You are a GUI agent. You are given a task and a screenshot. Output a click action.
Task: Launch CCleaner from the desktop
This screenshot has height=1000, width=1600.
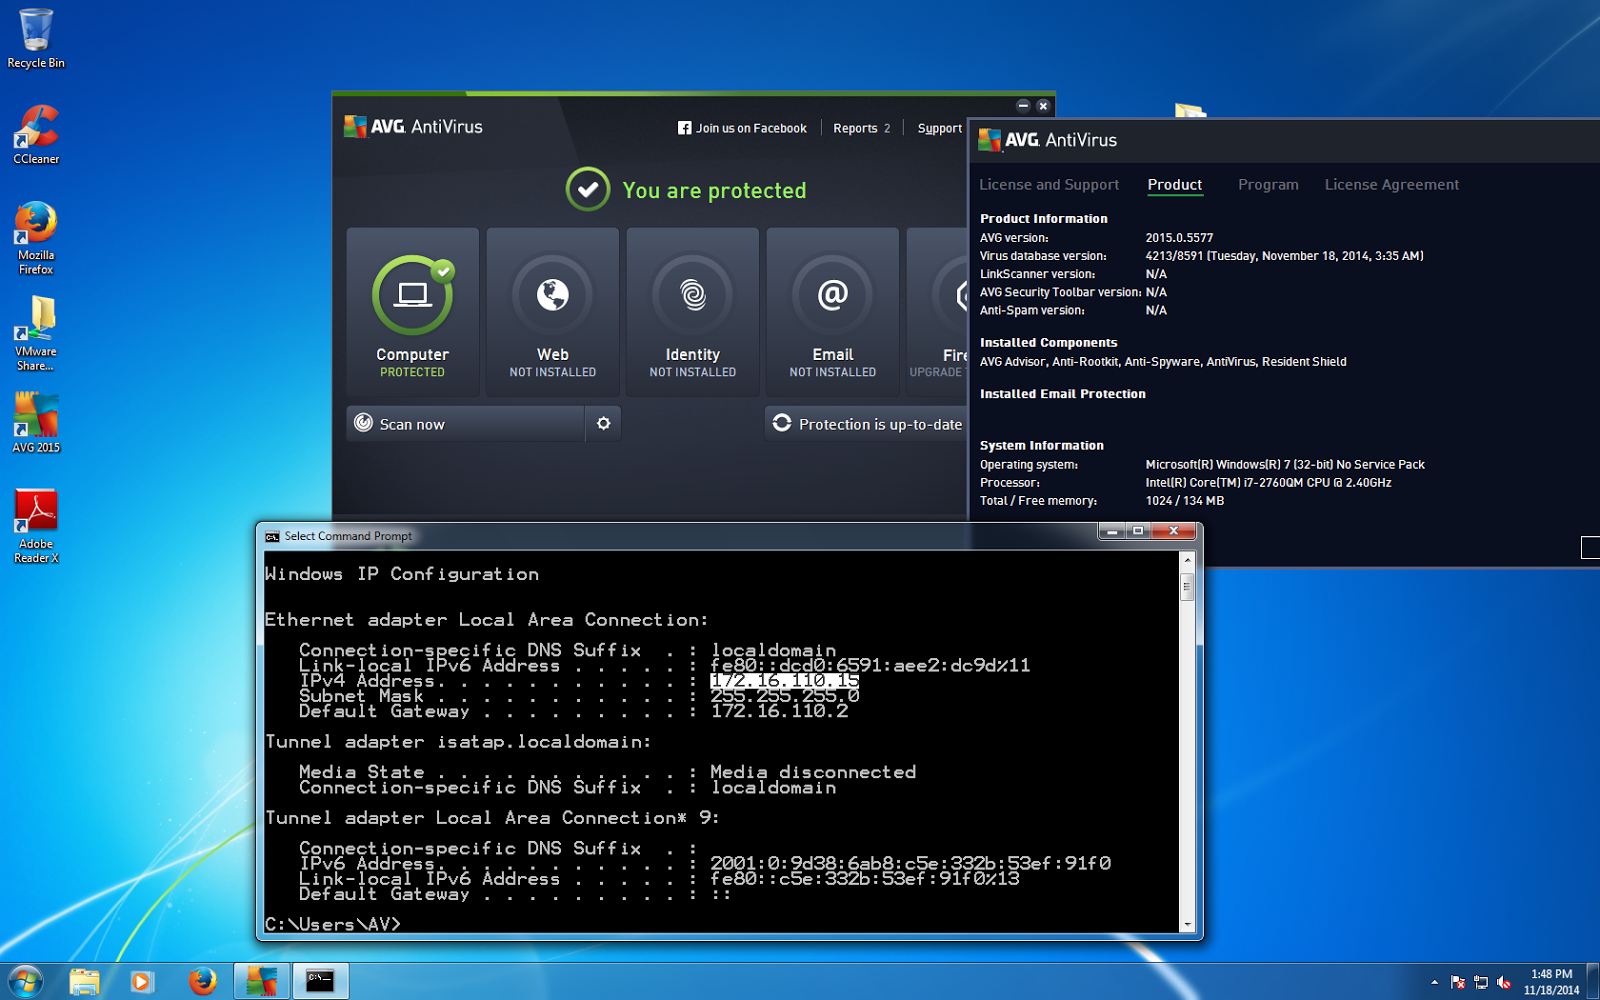tap(36, 134)
